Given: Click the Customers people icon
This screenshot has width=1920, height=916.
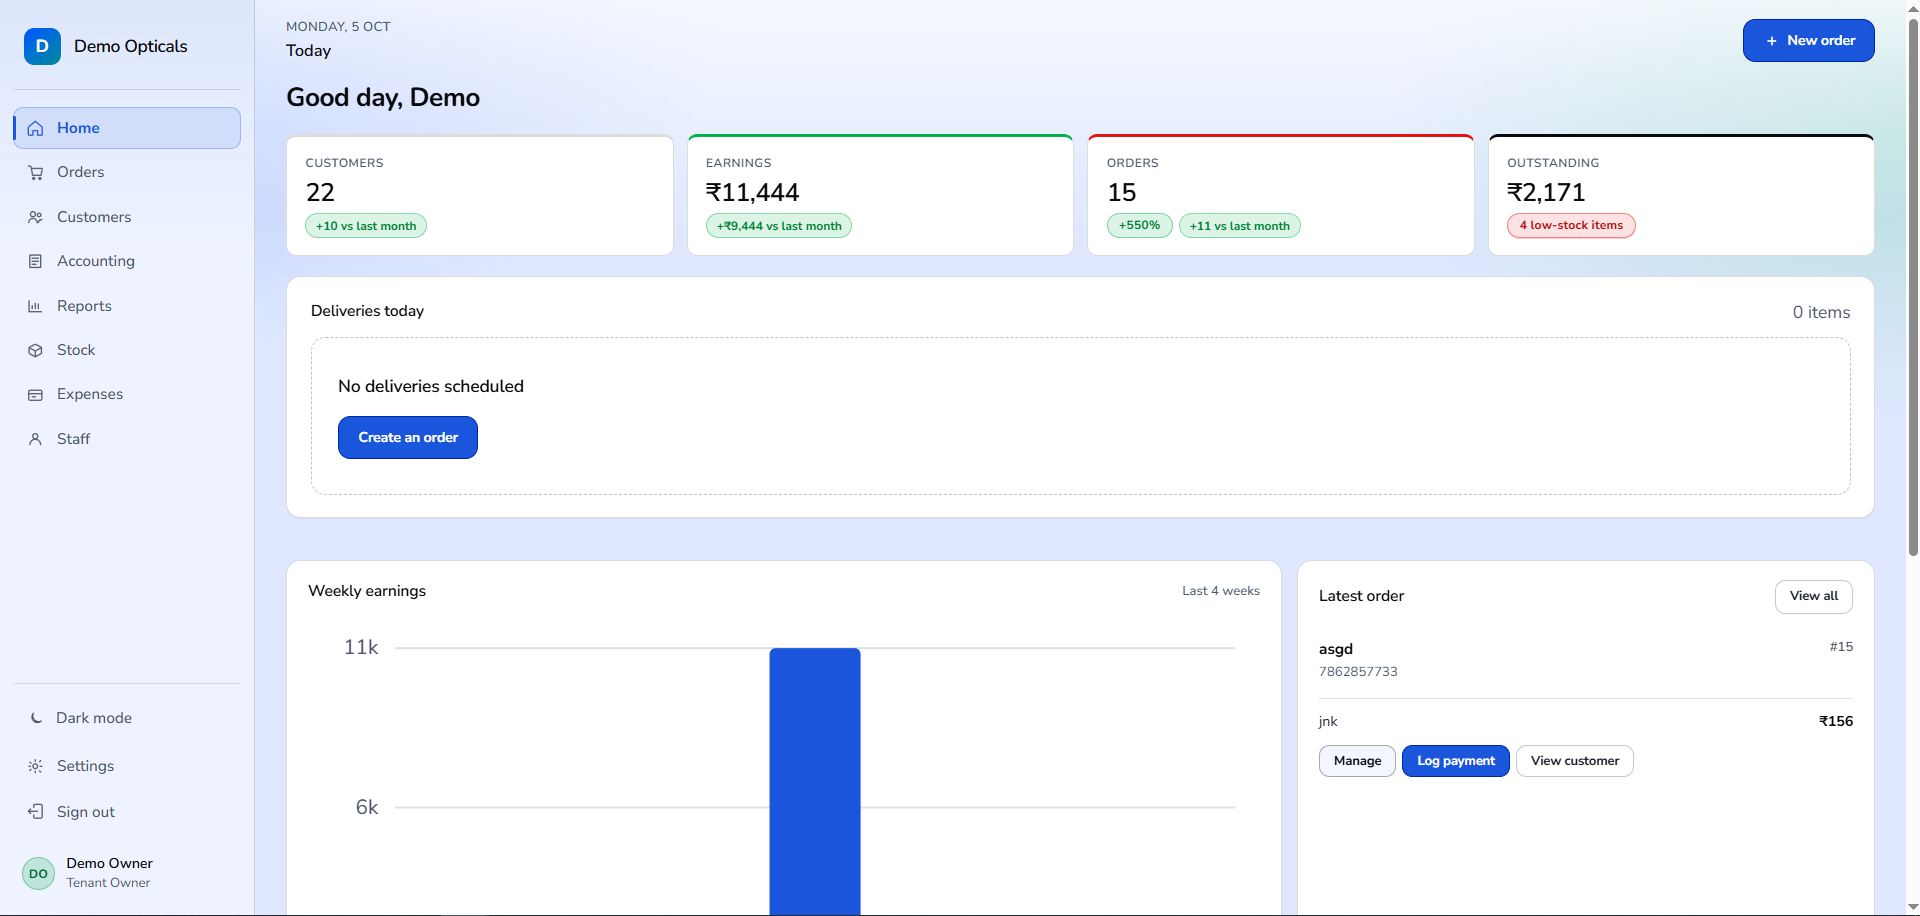Looking at the screenshot, I should tap(35, 217).
